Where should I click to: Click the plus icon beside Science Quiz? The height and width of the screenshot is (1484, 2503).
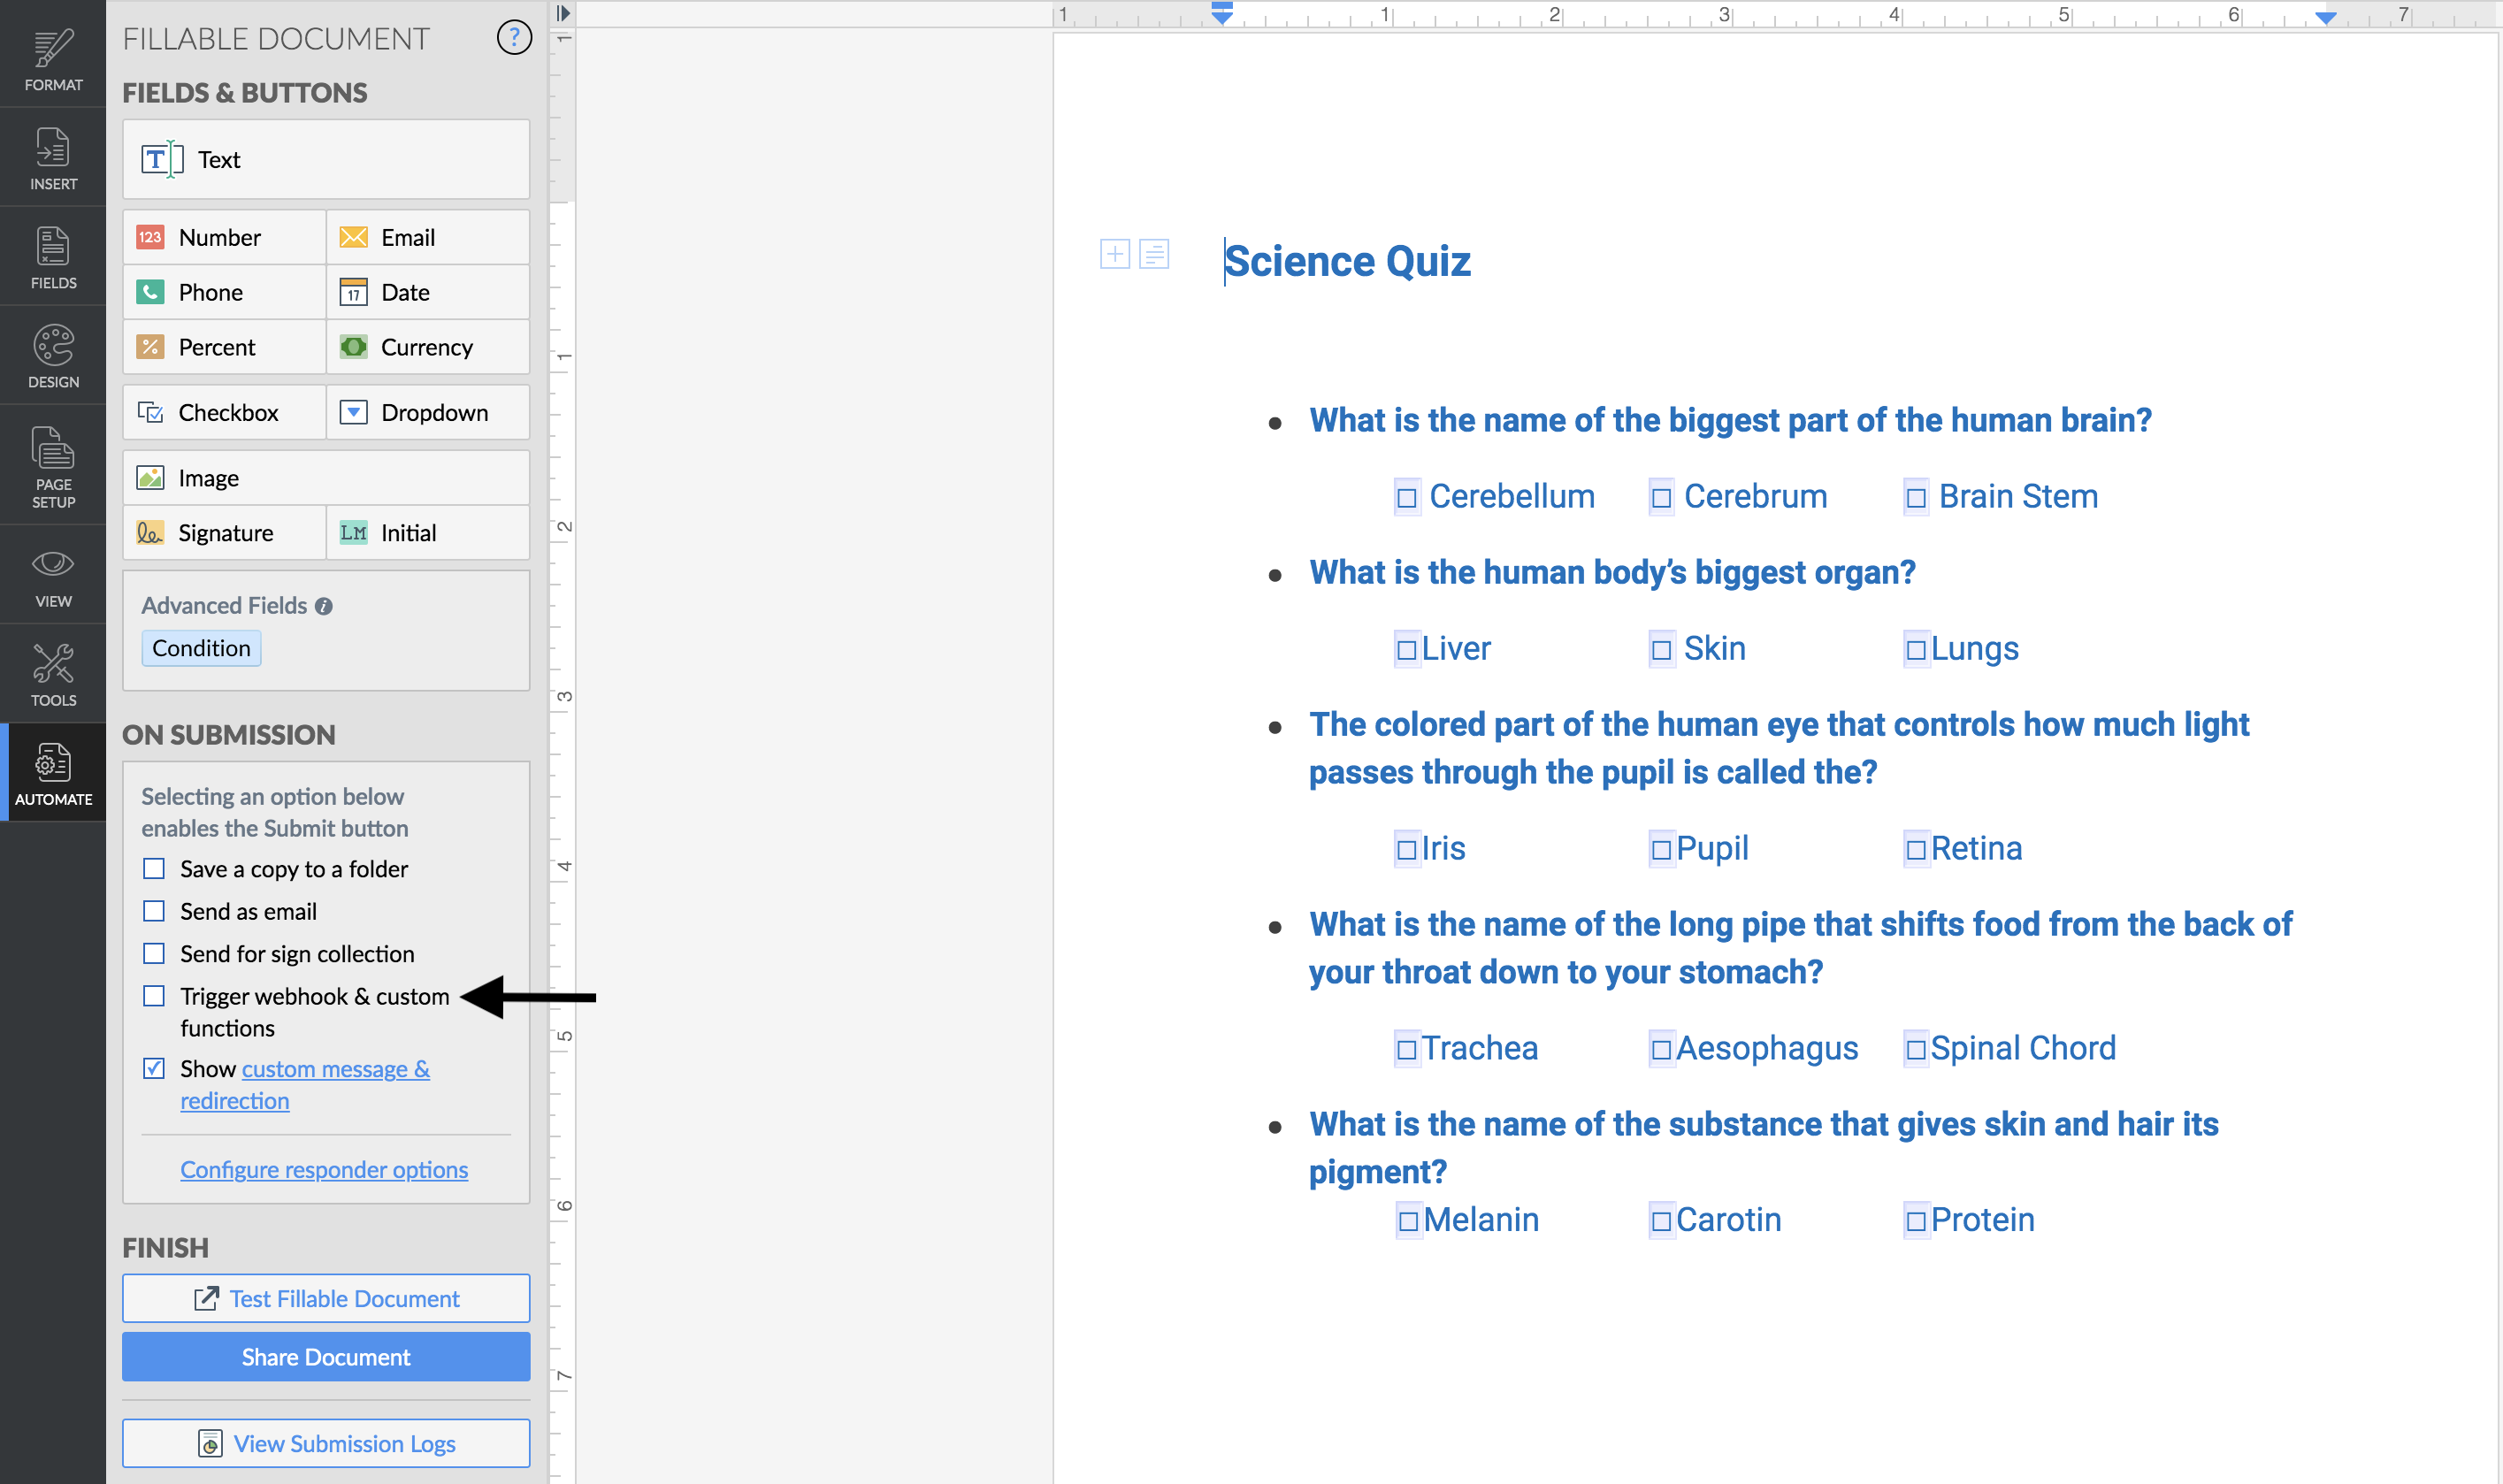pos(1114,254)
